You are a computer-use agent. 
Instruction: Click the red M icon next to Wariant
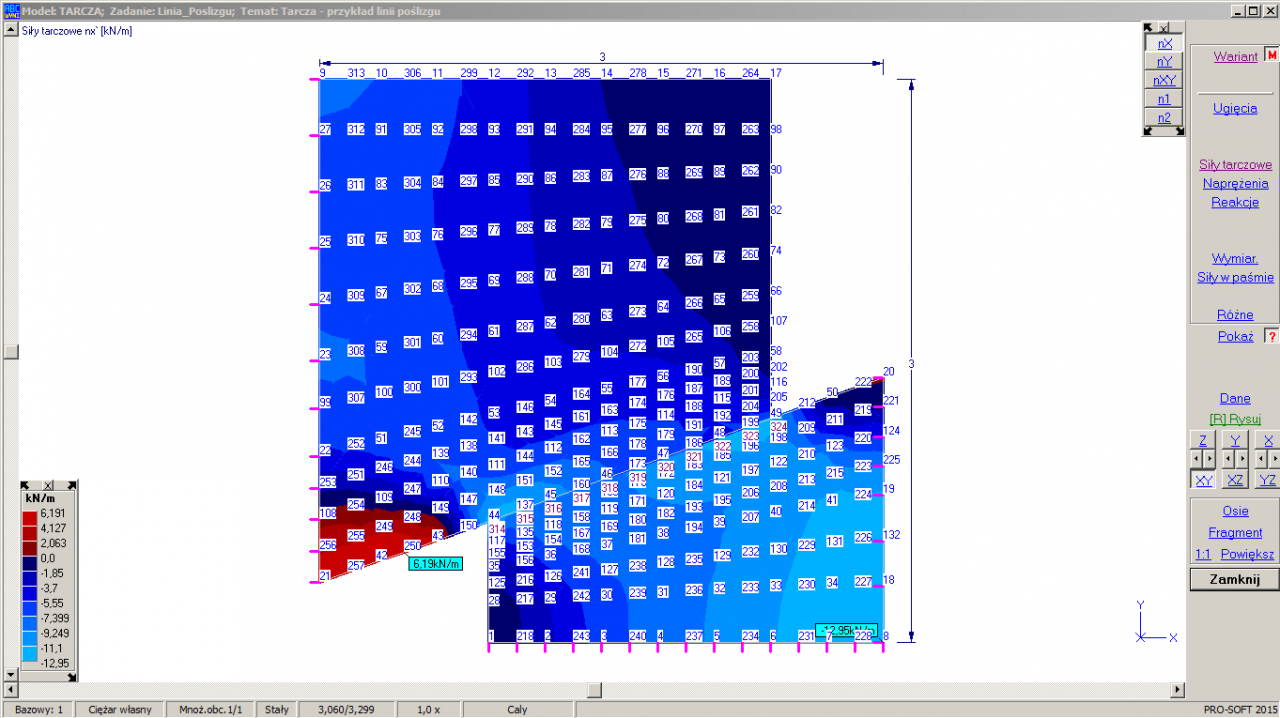[x=1272, y=56]
